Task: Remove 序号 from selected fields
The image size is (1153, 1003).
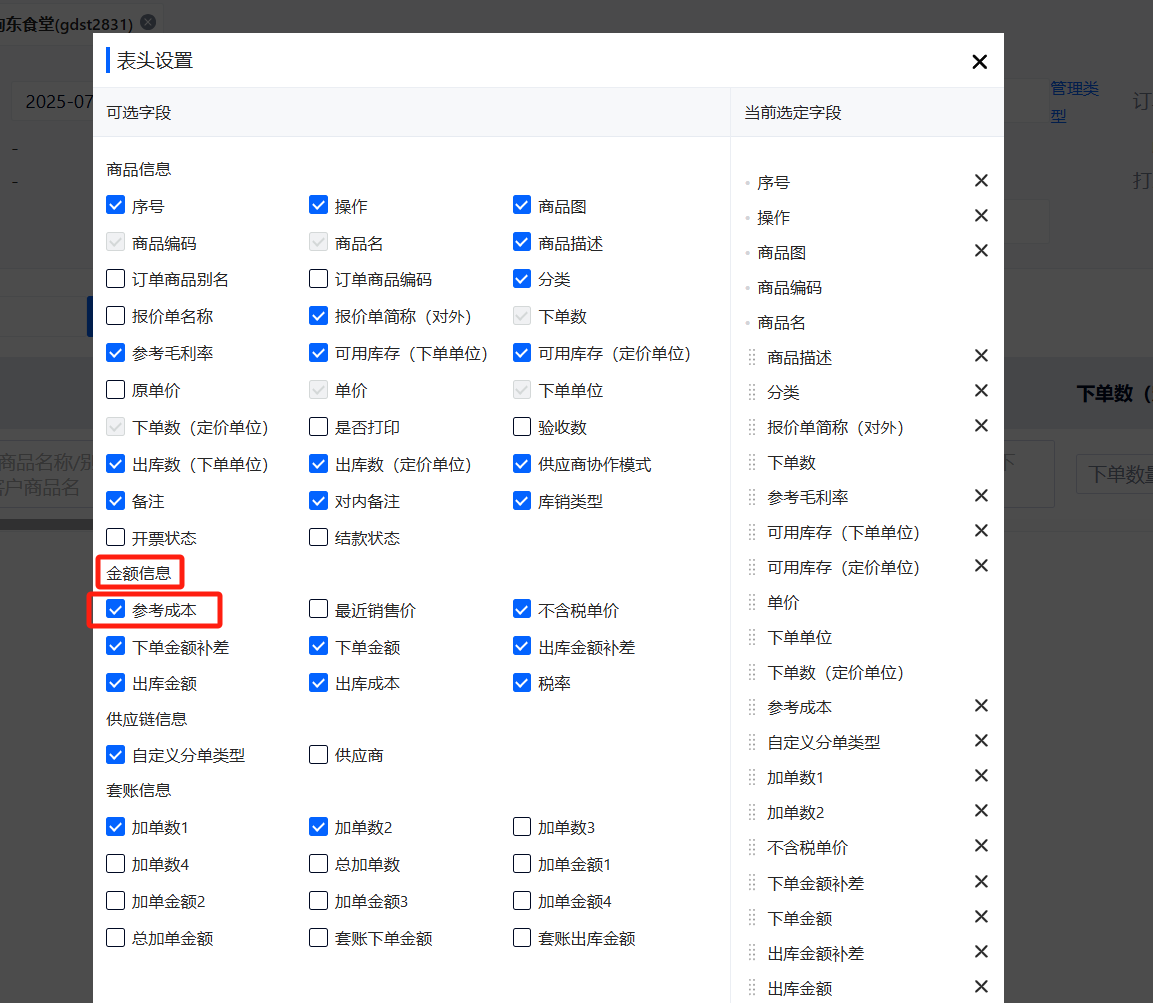Action: click(x=981, y=181)
